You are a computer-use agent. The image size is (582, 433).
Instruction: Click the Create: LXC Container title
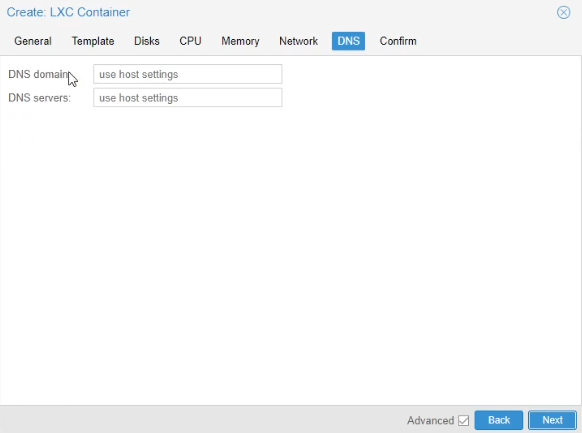click(68, 12)
